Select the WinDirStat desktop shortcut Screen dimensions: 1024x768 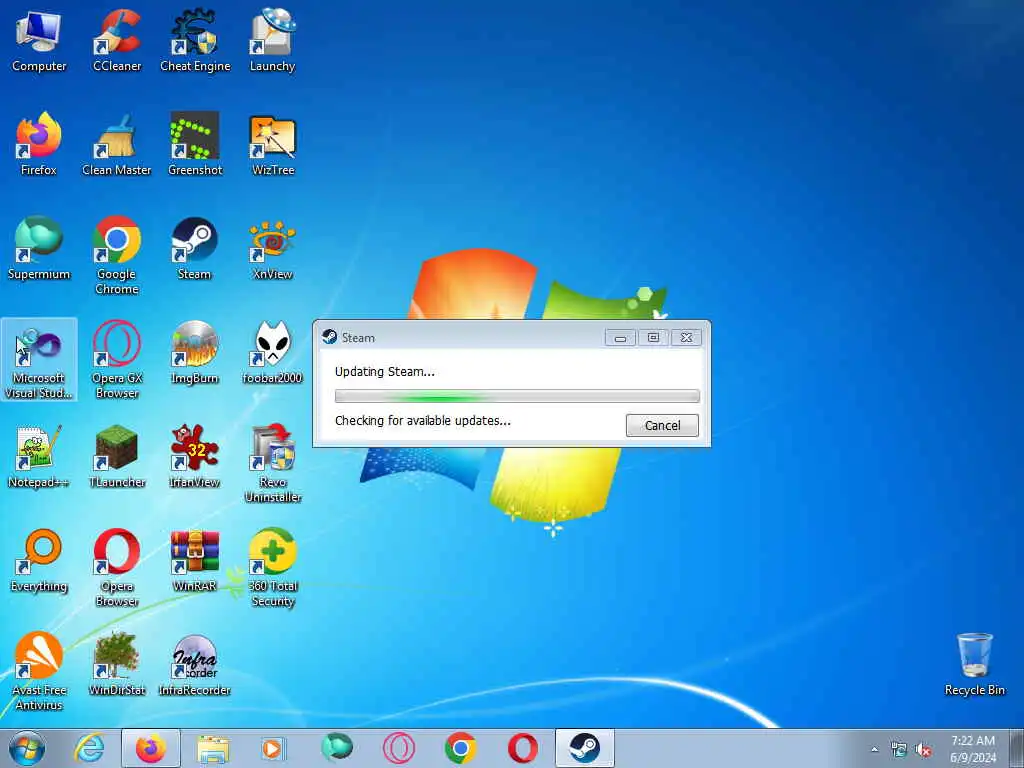coord(117,665)
